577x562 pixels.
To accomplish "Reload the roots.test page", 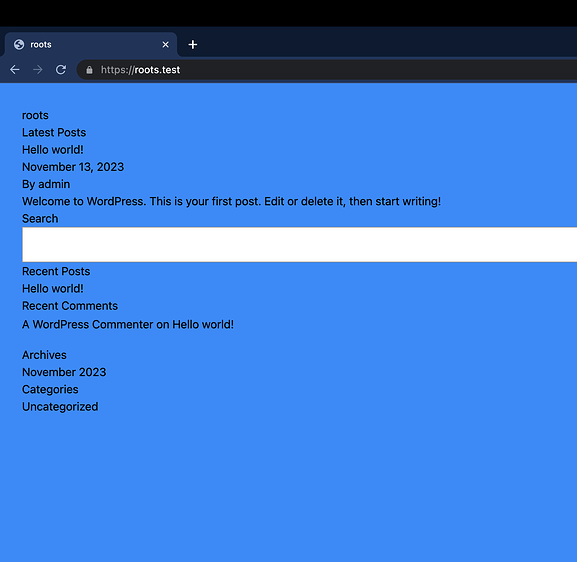I will 61,70.
